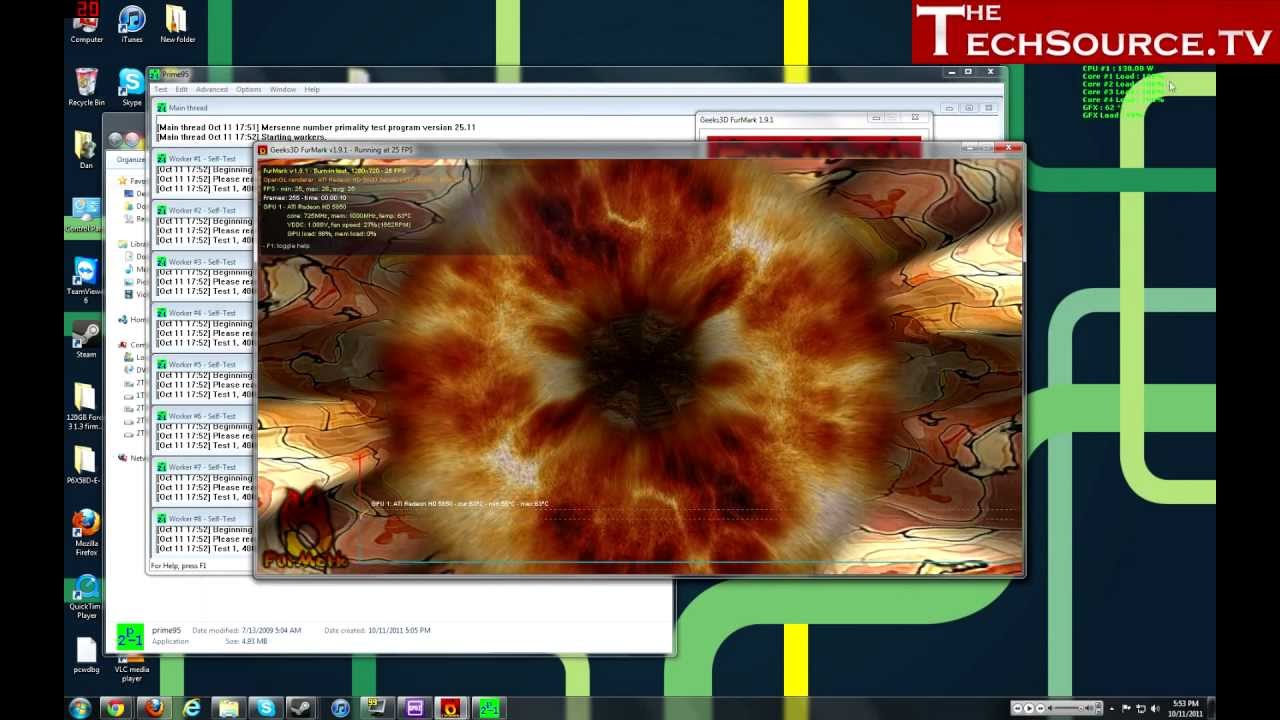Click the Windows Start button
1280x720 pixels.
pyautogui.click(x=78, y=708)
